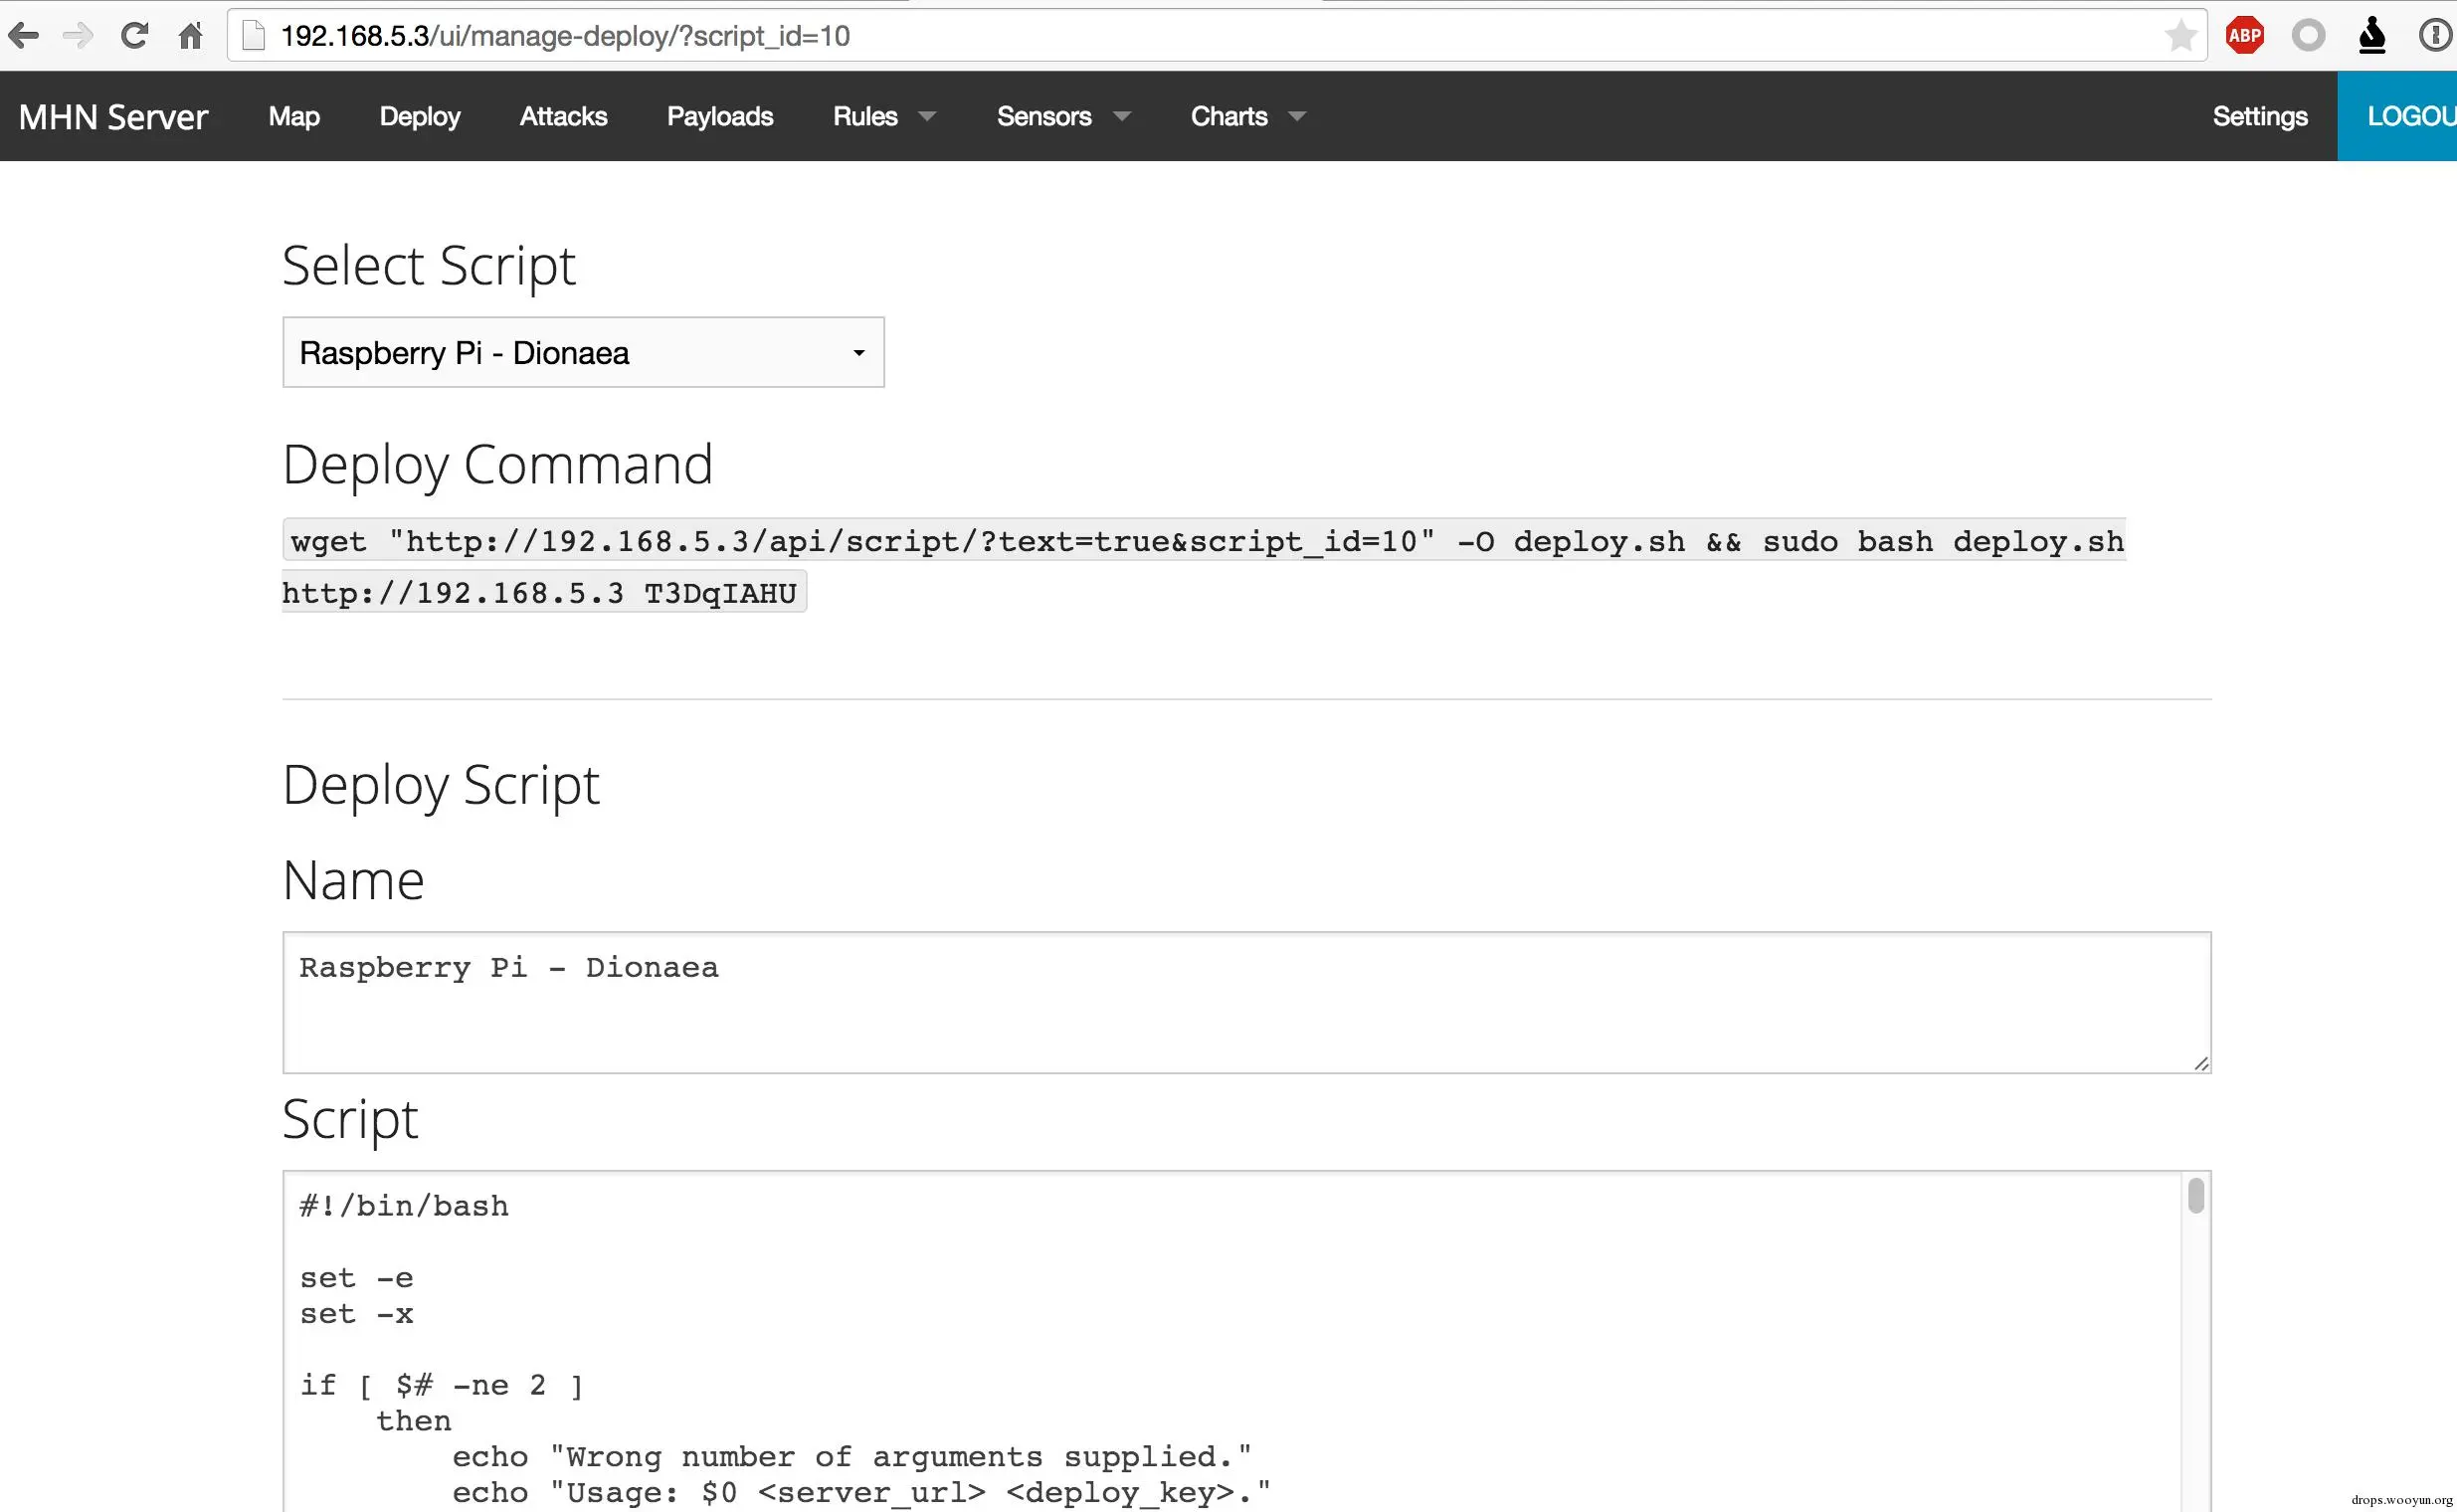Click inside the Name text field
2457x1512 pixels.
coord(1245,1002)
